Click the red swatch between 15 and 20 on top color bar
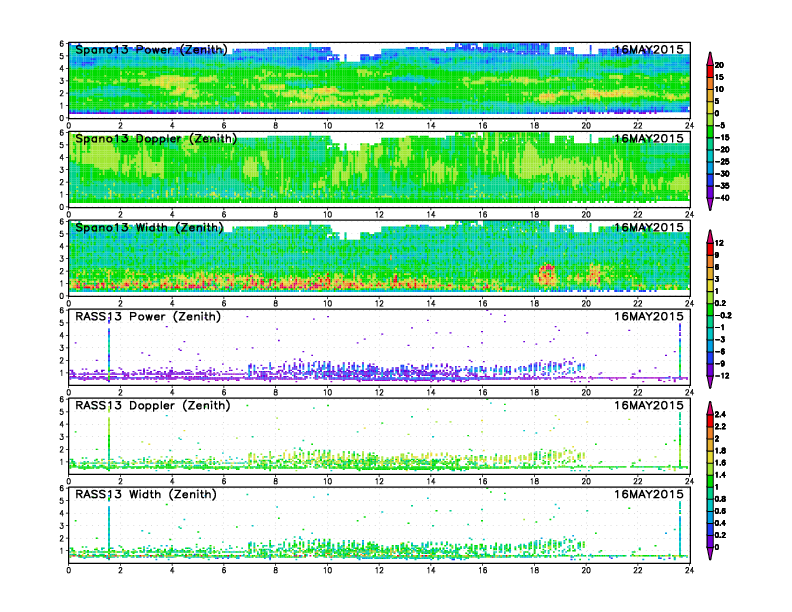 [x=710, y=71]
